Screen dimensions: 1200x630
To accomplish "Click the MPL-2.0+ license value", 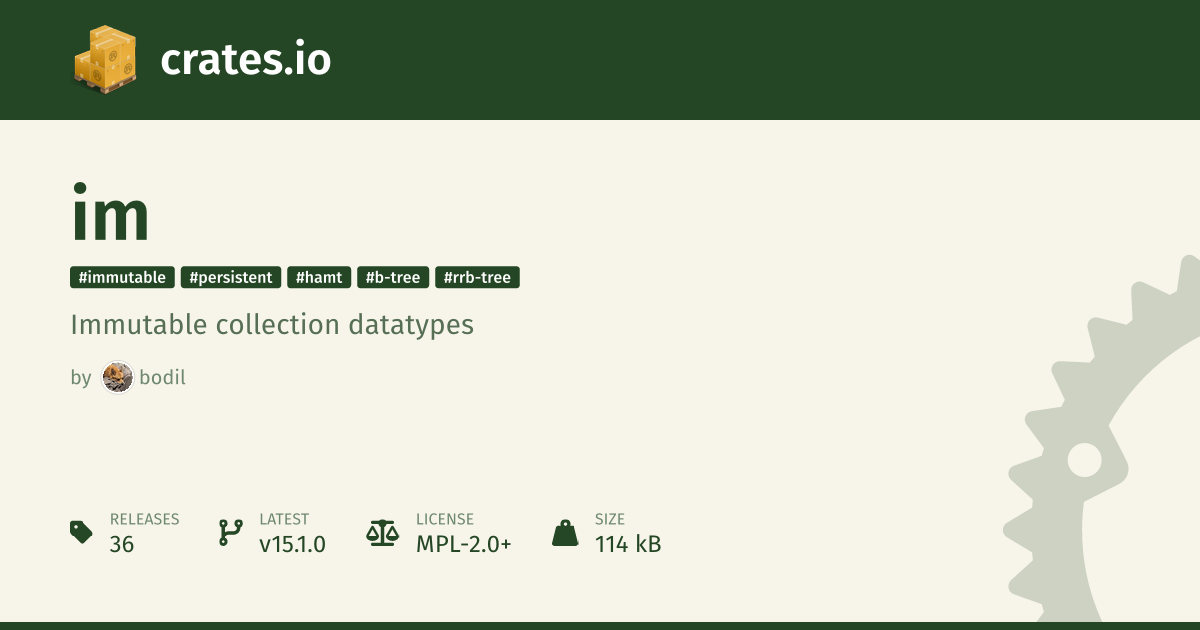I will click(464, 544).
